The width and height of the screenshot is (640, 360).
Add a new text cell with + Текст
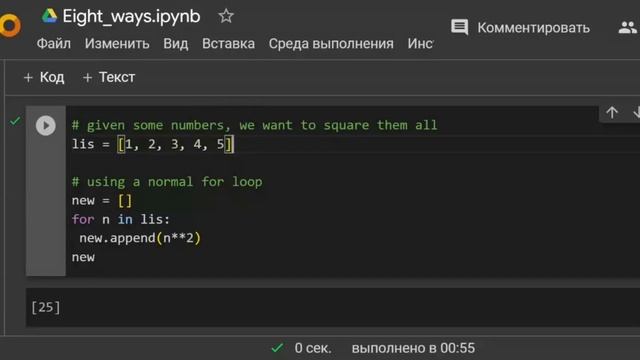(109, 77)
